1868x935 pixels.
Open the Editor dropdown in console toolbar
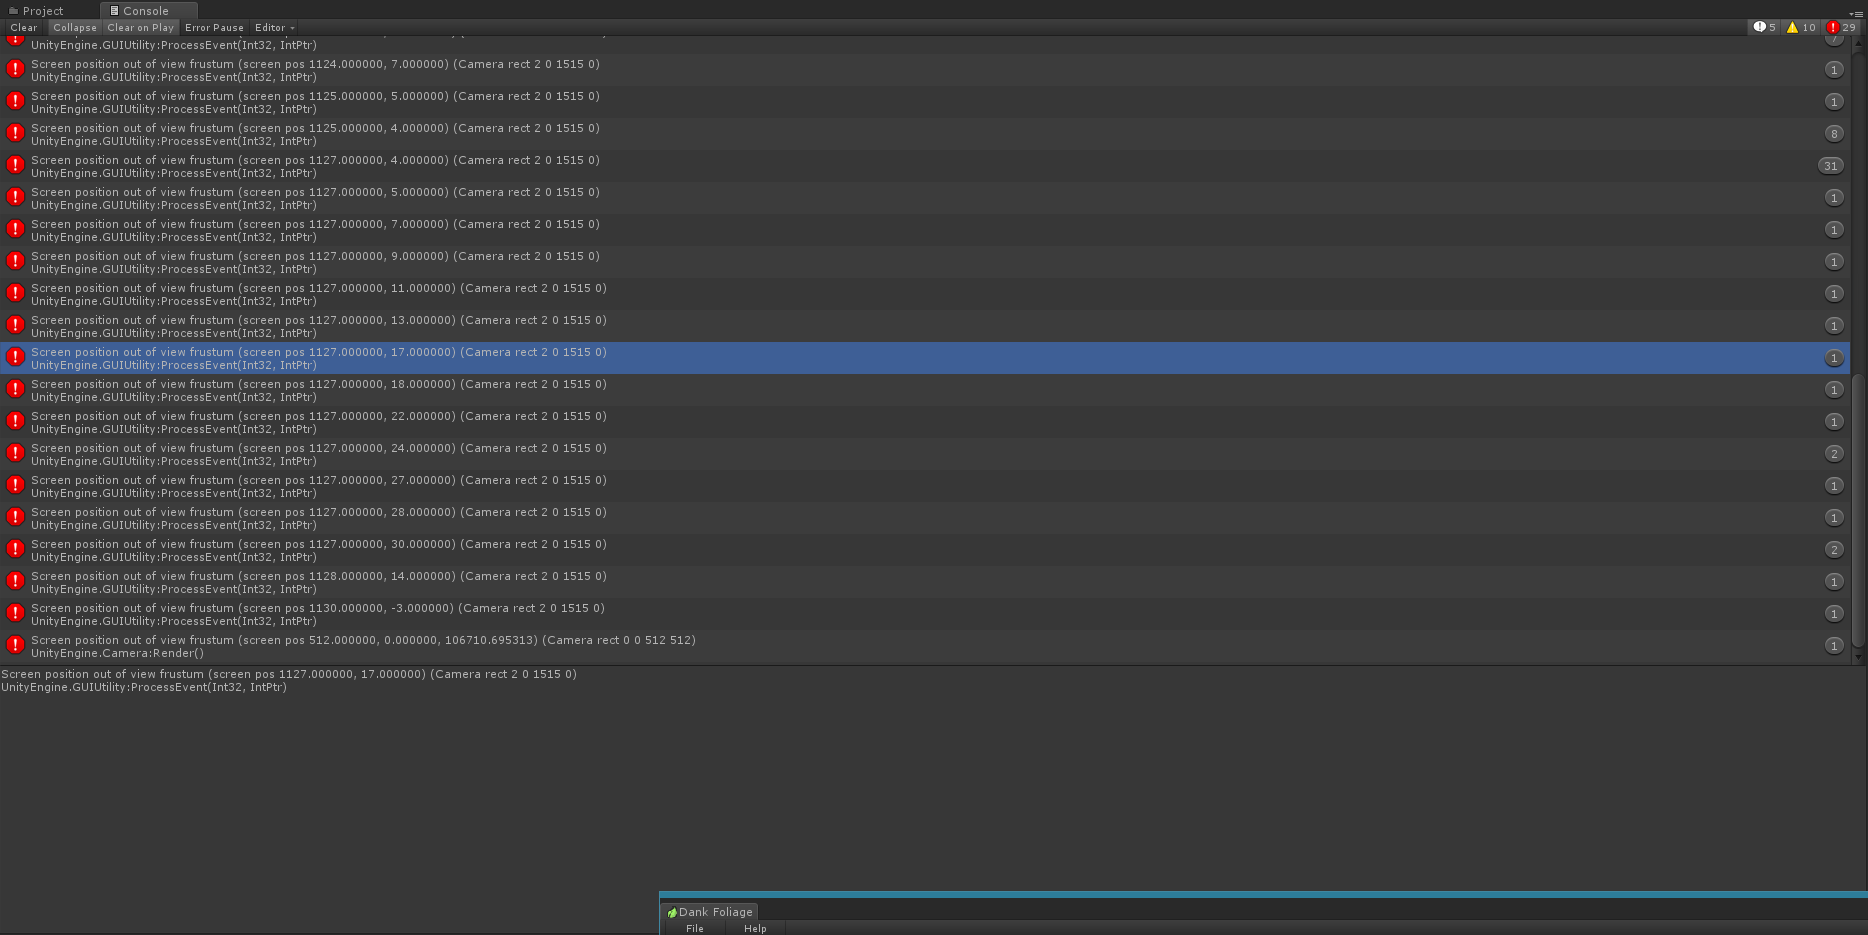click(274, 27)
